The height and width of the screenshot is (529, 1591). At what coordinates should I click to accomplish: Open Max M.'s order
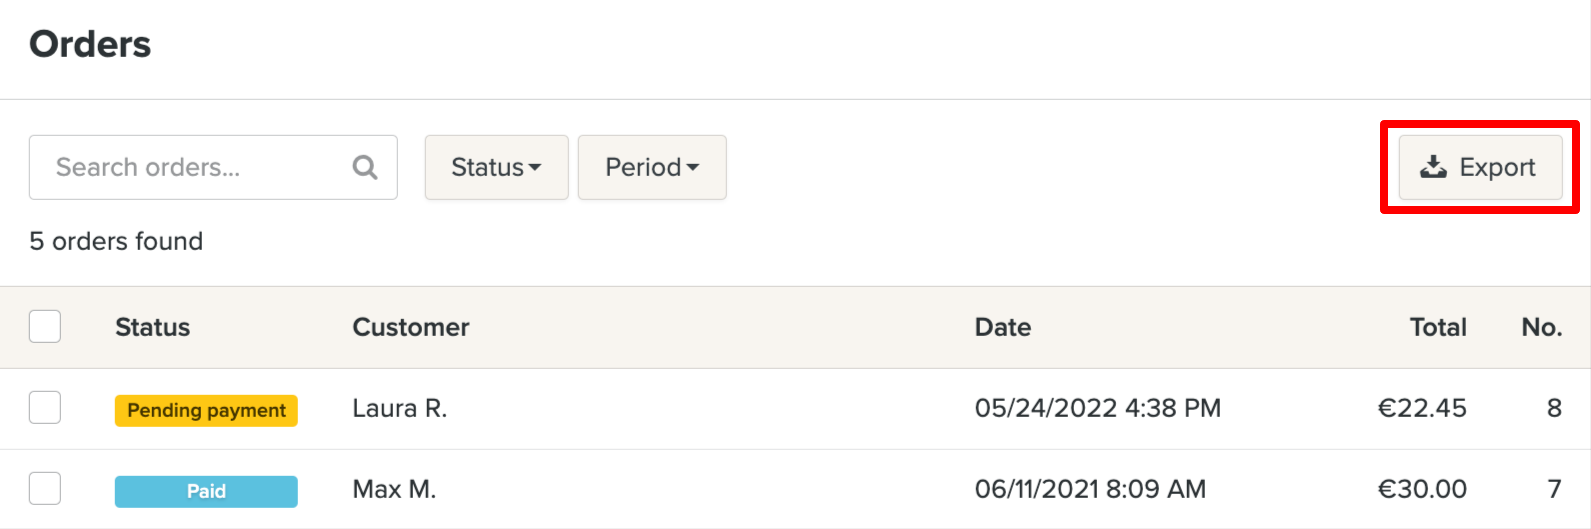(x=394, y=489)
